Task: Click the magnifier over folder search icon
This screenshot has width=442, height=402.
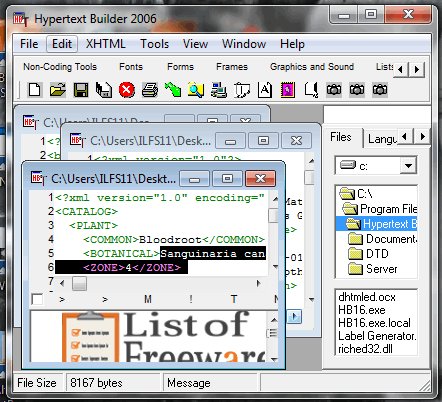Action: 196,90
